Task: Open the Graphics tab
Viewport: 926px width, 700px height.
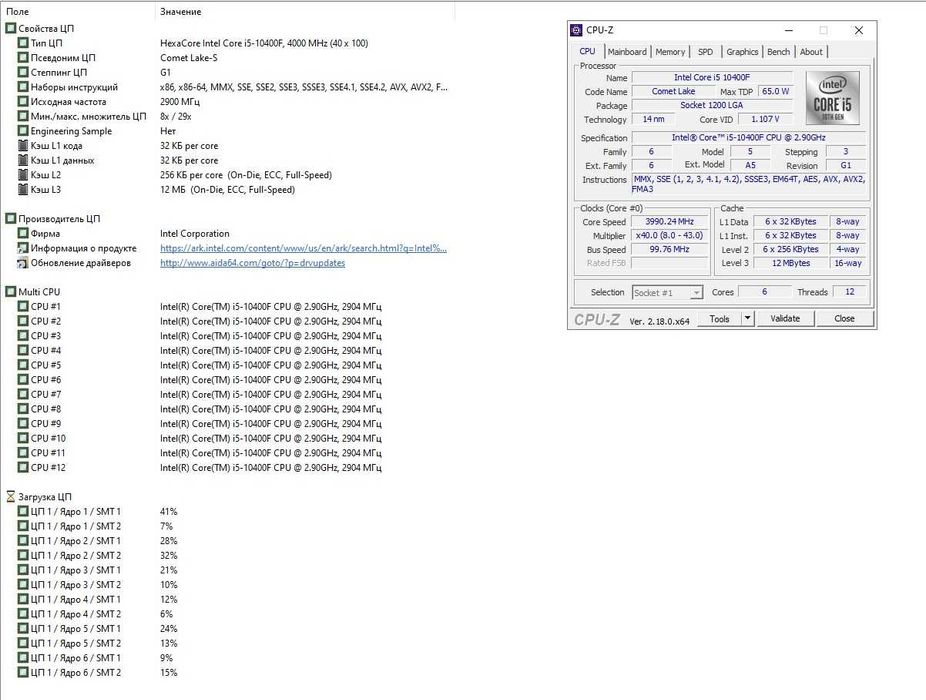Action: point(742,52)
